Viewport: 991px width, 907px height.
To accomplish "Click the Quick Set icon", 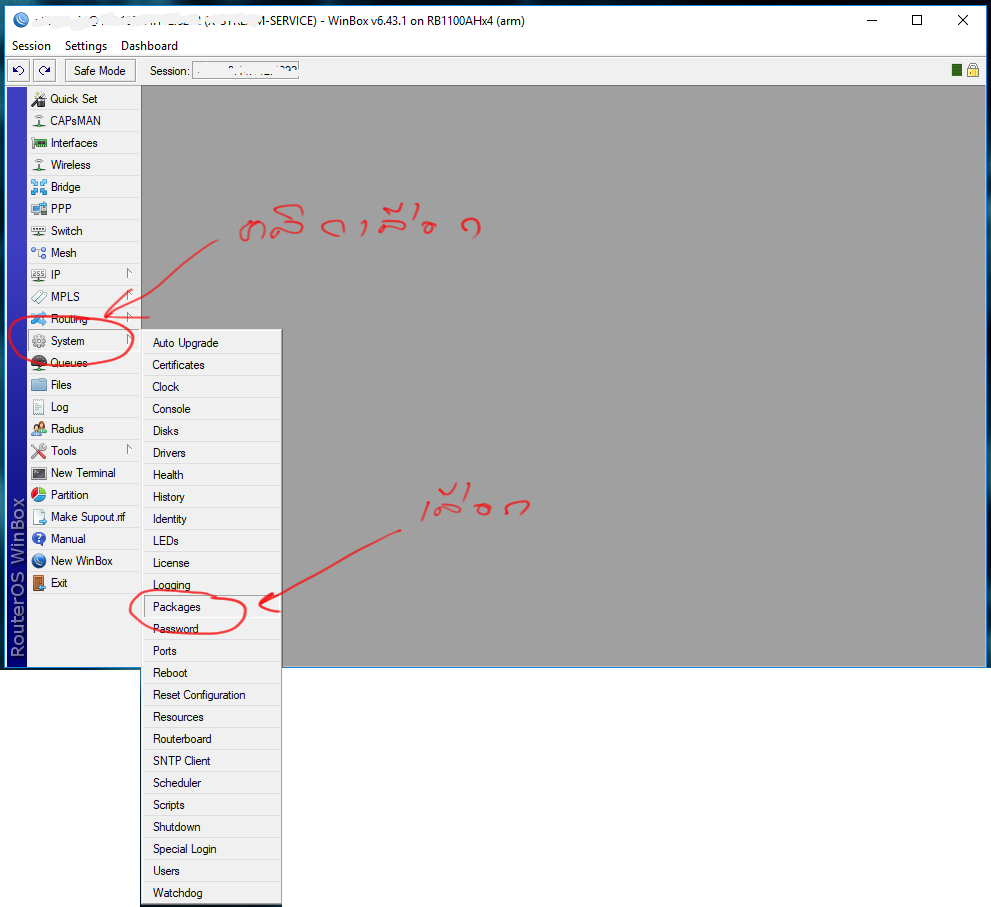I will pyautogui.click(x=39, y=99).
